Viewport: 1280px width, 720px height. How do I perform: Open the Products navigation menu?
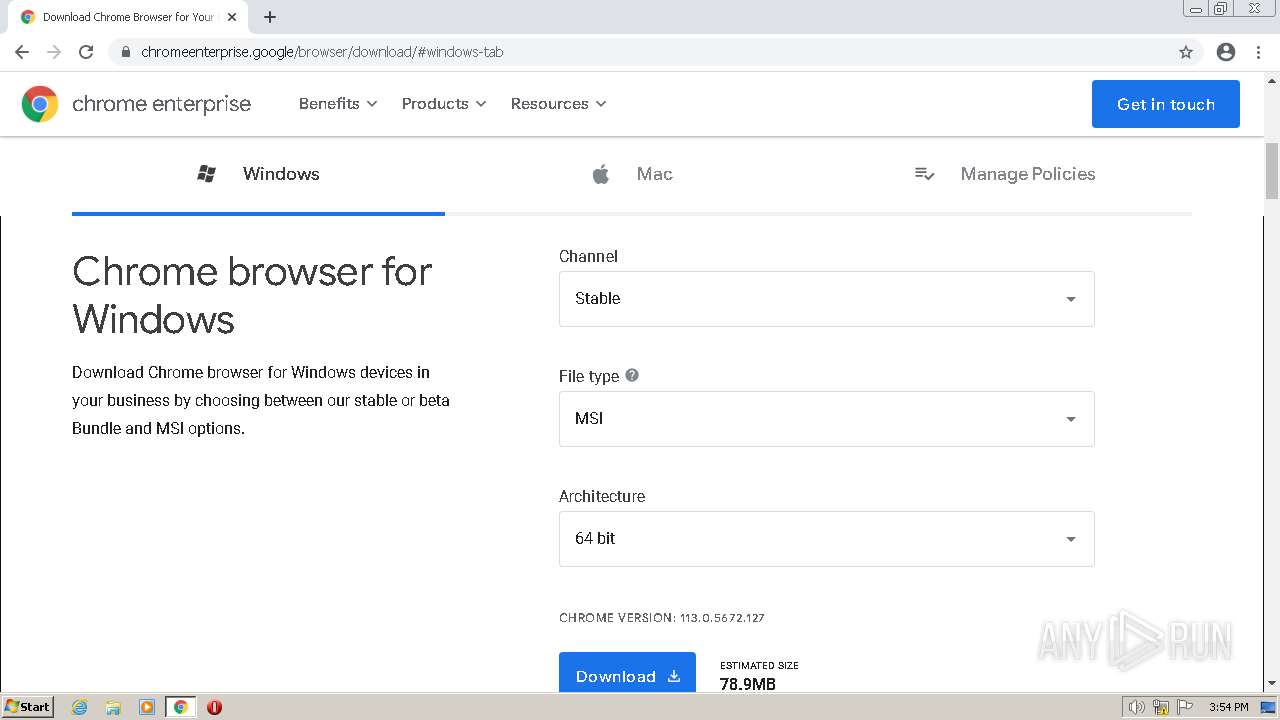[x=443, y=104]
